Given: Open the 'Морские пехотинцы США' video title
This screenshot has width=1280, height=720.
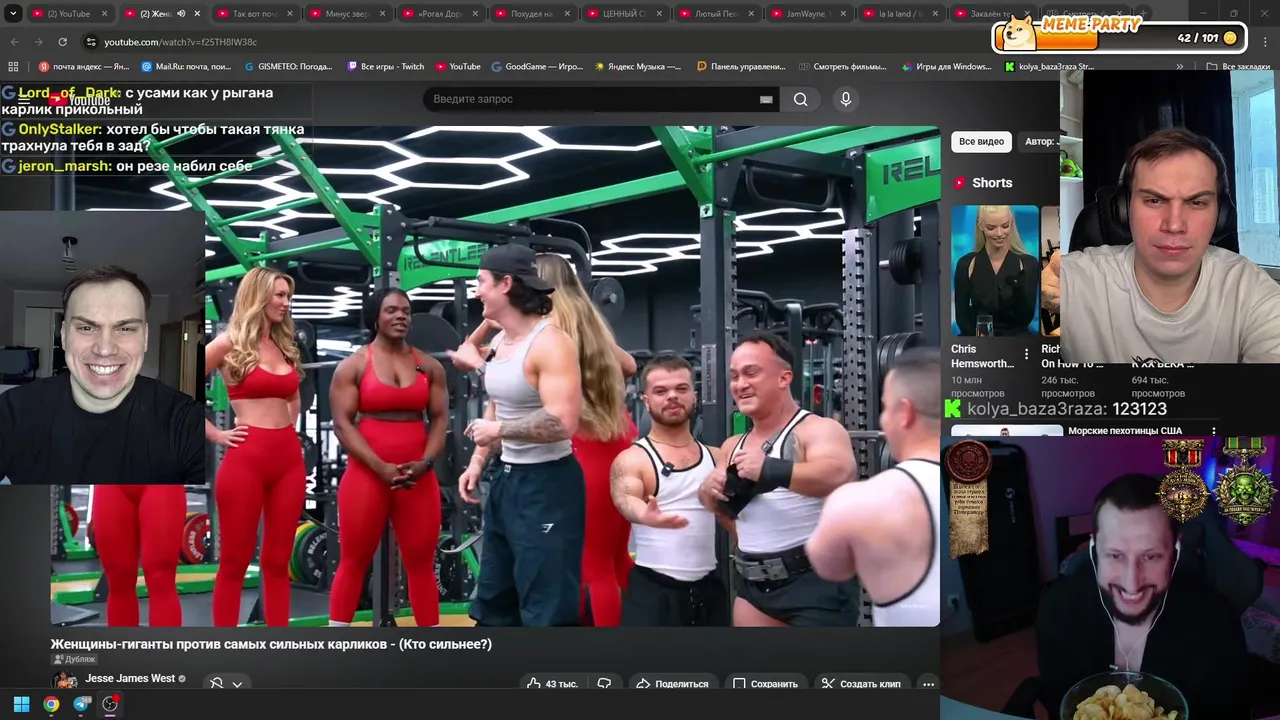Looking at the screenshot, I should [x=1125, y=431].
